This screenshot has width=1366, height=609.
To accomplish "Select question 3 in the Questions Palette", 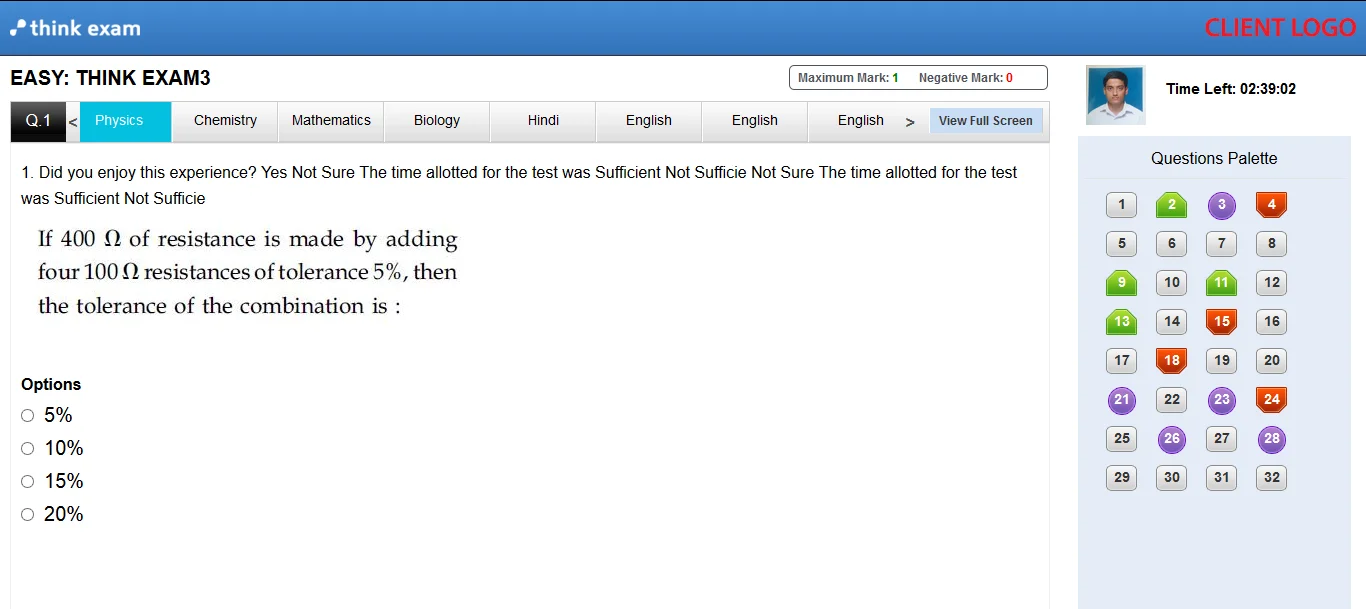I will coord(1221,205).
